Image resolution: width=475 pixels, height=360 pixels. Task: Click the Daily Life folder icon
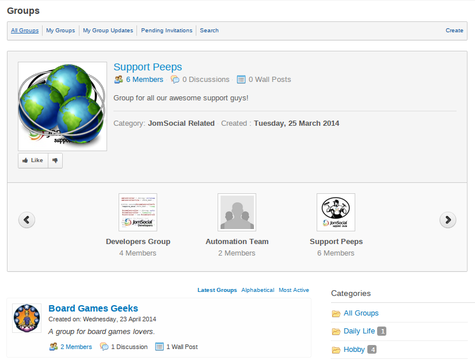336,331
